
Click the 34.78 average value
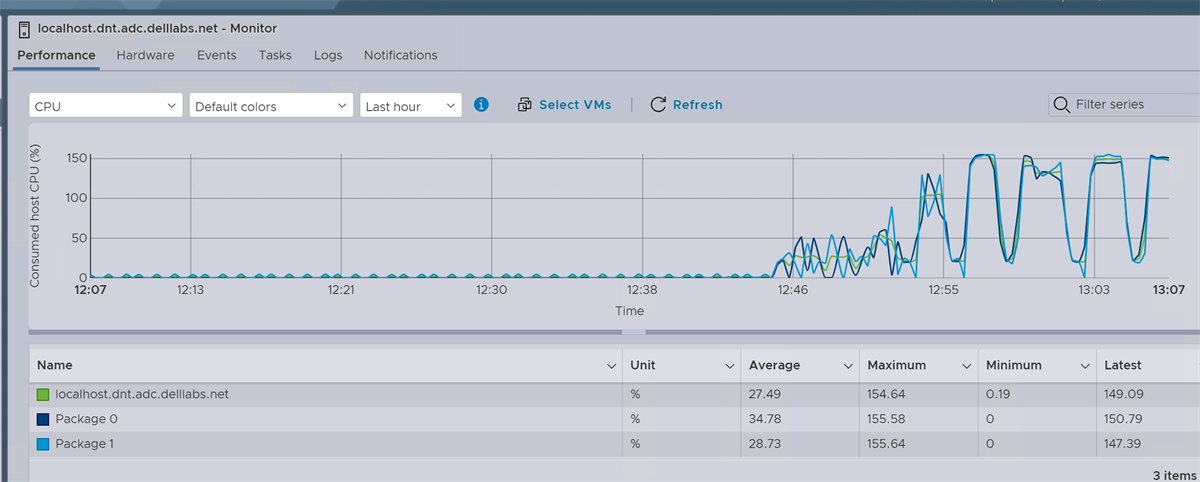(765, 419)
